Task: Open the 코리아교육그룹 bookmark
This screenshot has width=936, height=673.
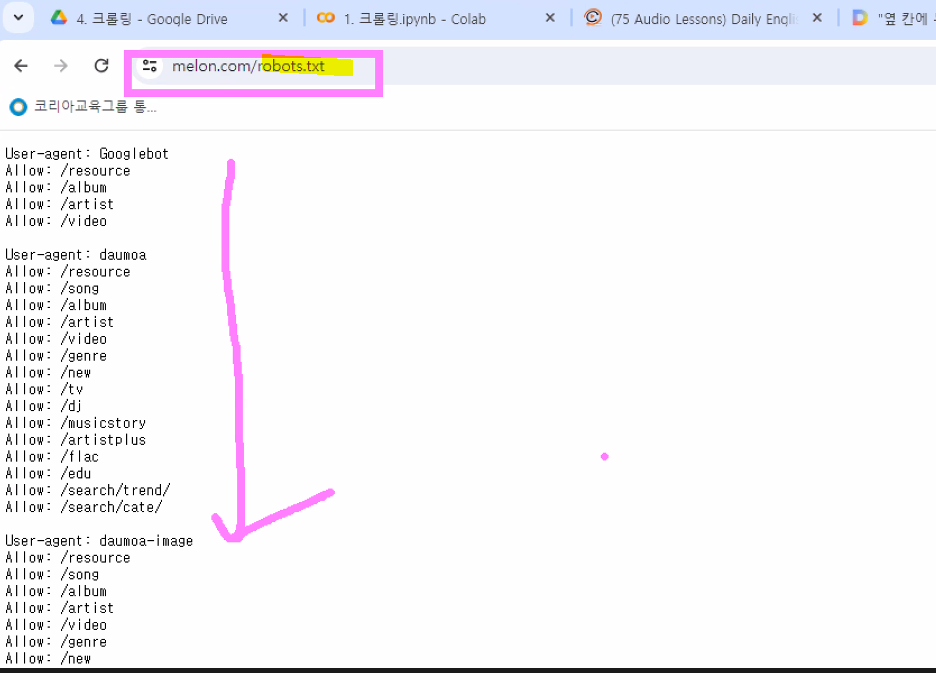Action: pos(83,107)
